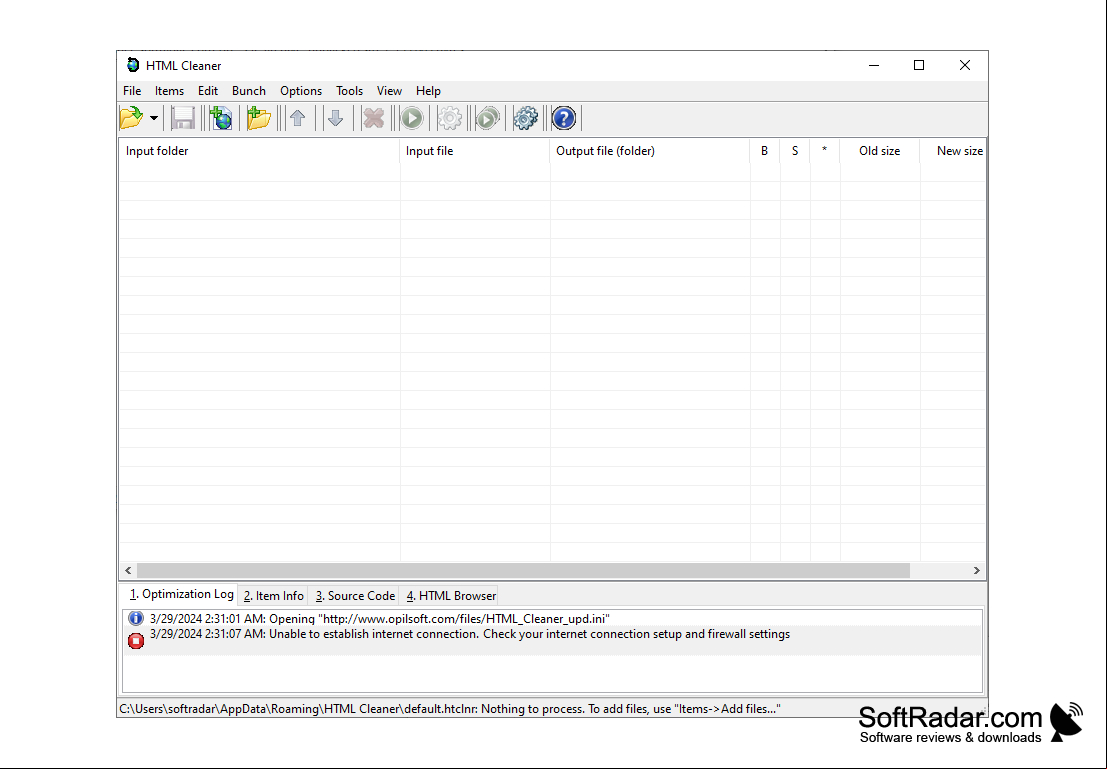This screenshot has width=1107, height=769.
Task: Close the HTML Cleaner window
Action: click(964, 65)
